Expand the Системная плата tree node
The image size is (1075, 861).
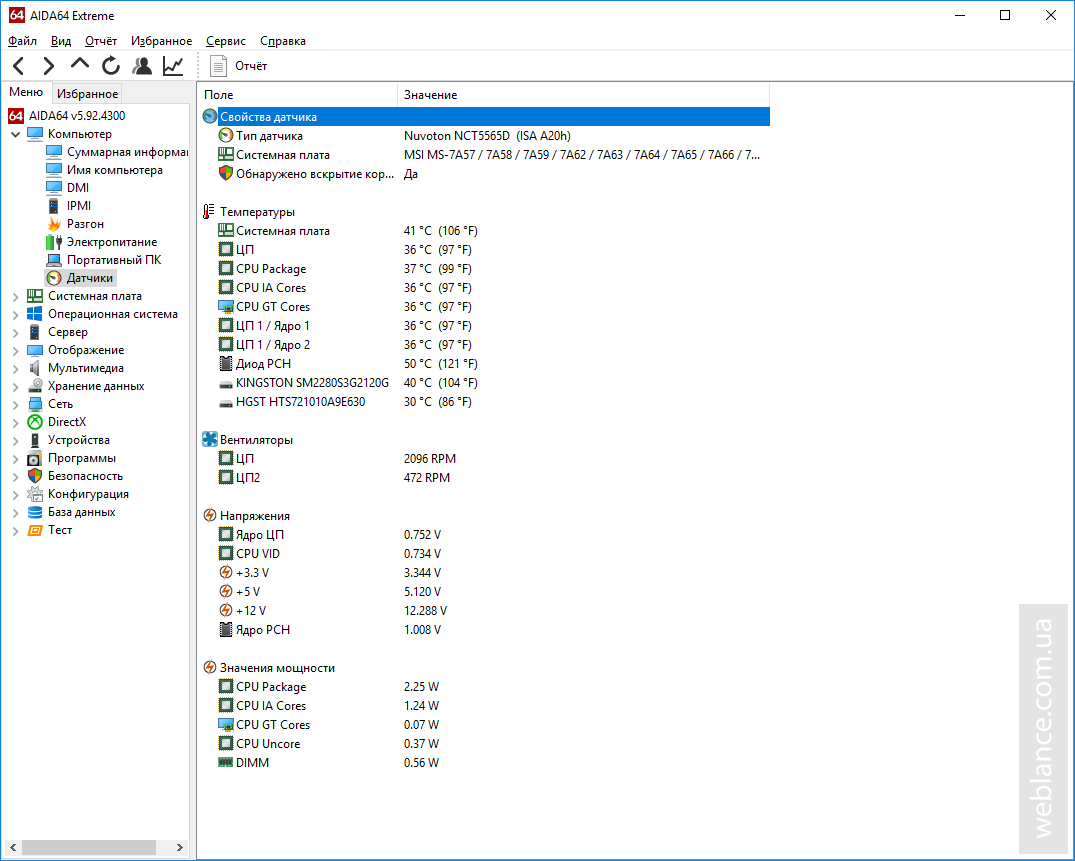point(16,296)
